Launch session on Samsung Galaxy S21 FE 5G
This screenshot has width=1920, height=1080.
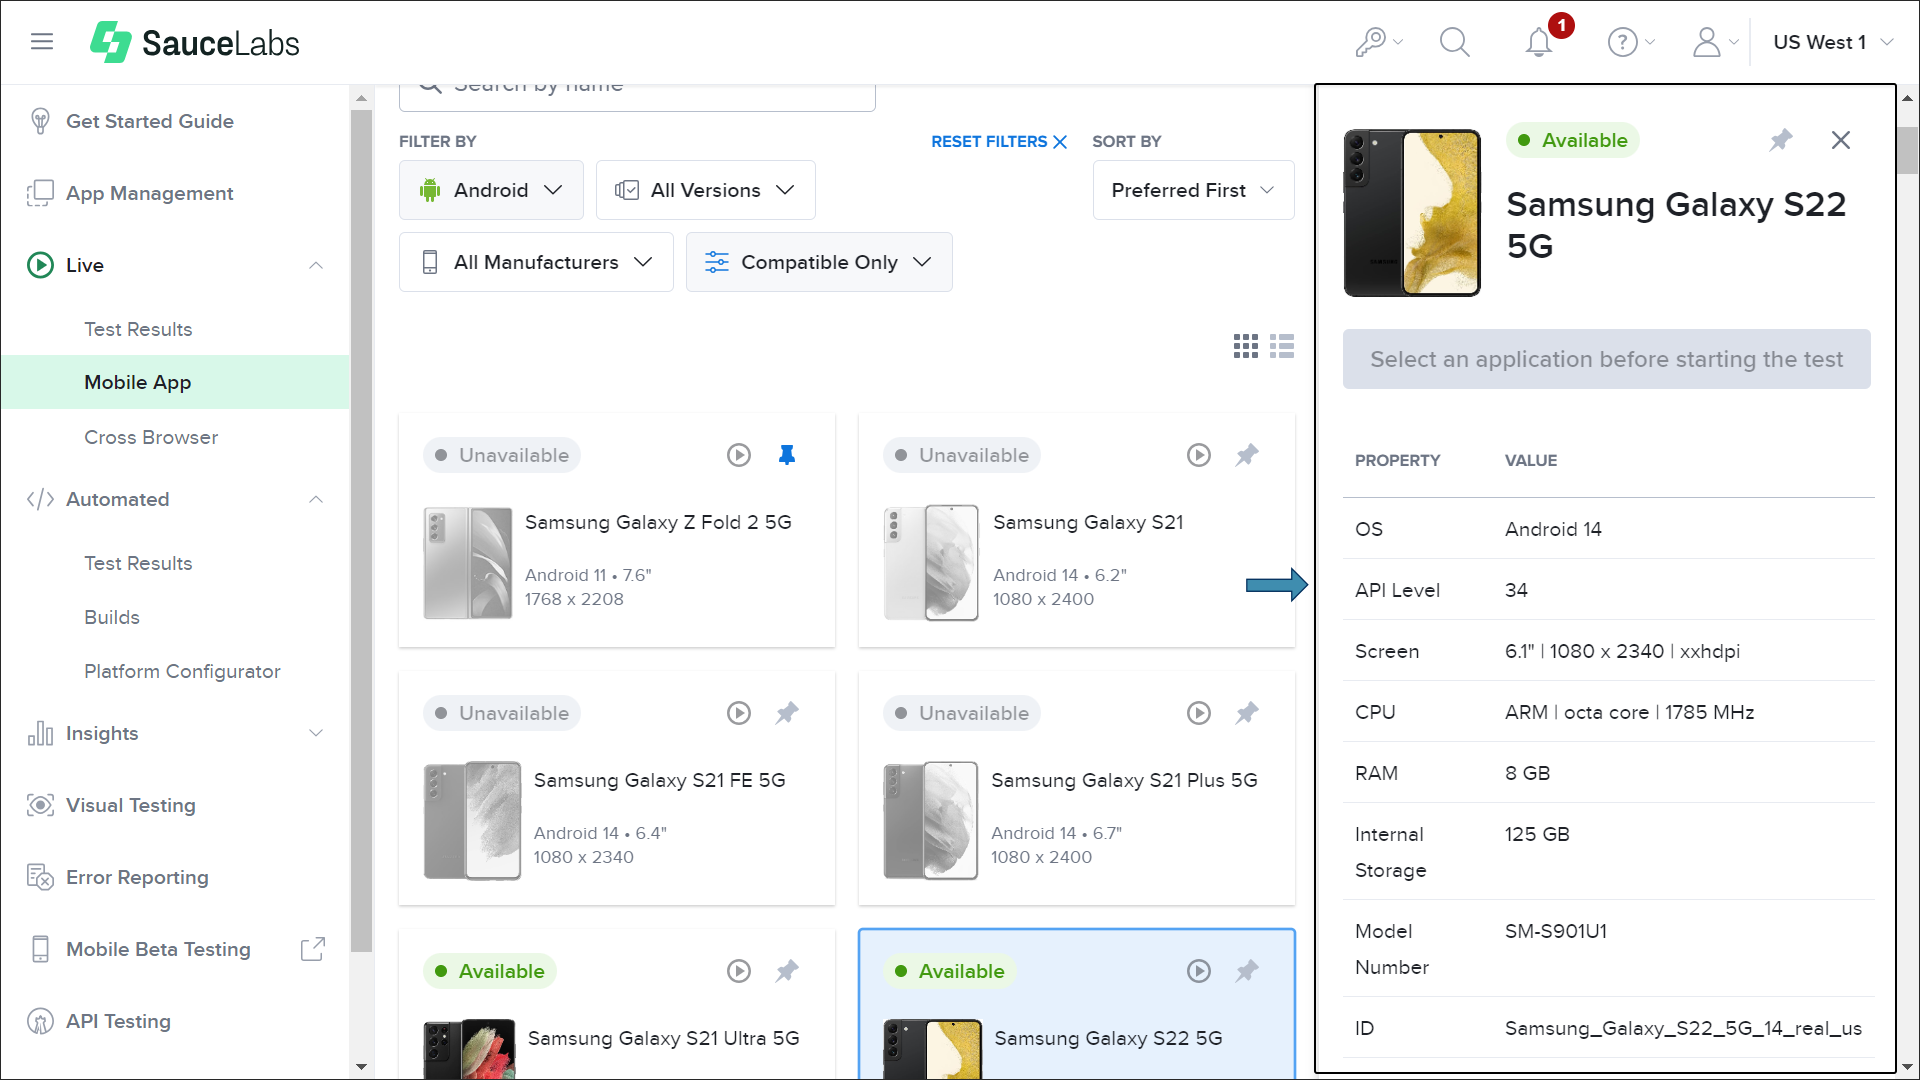point(739,713)
